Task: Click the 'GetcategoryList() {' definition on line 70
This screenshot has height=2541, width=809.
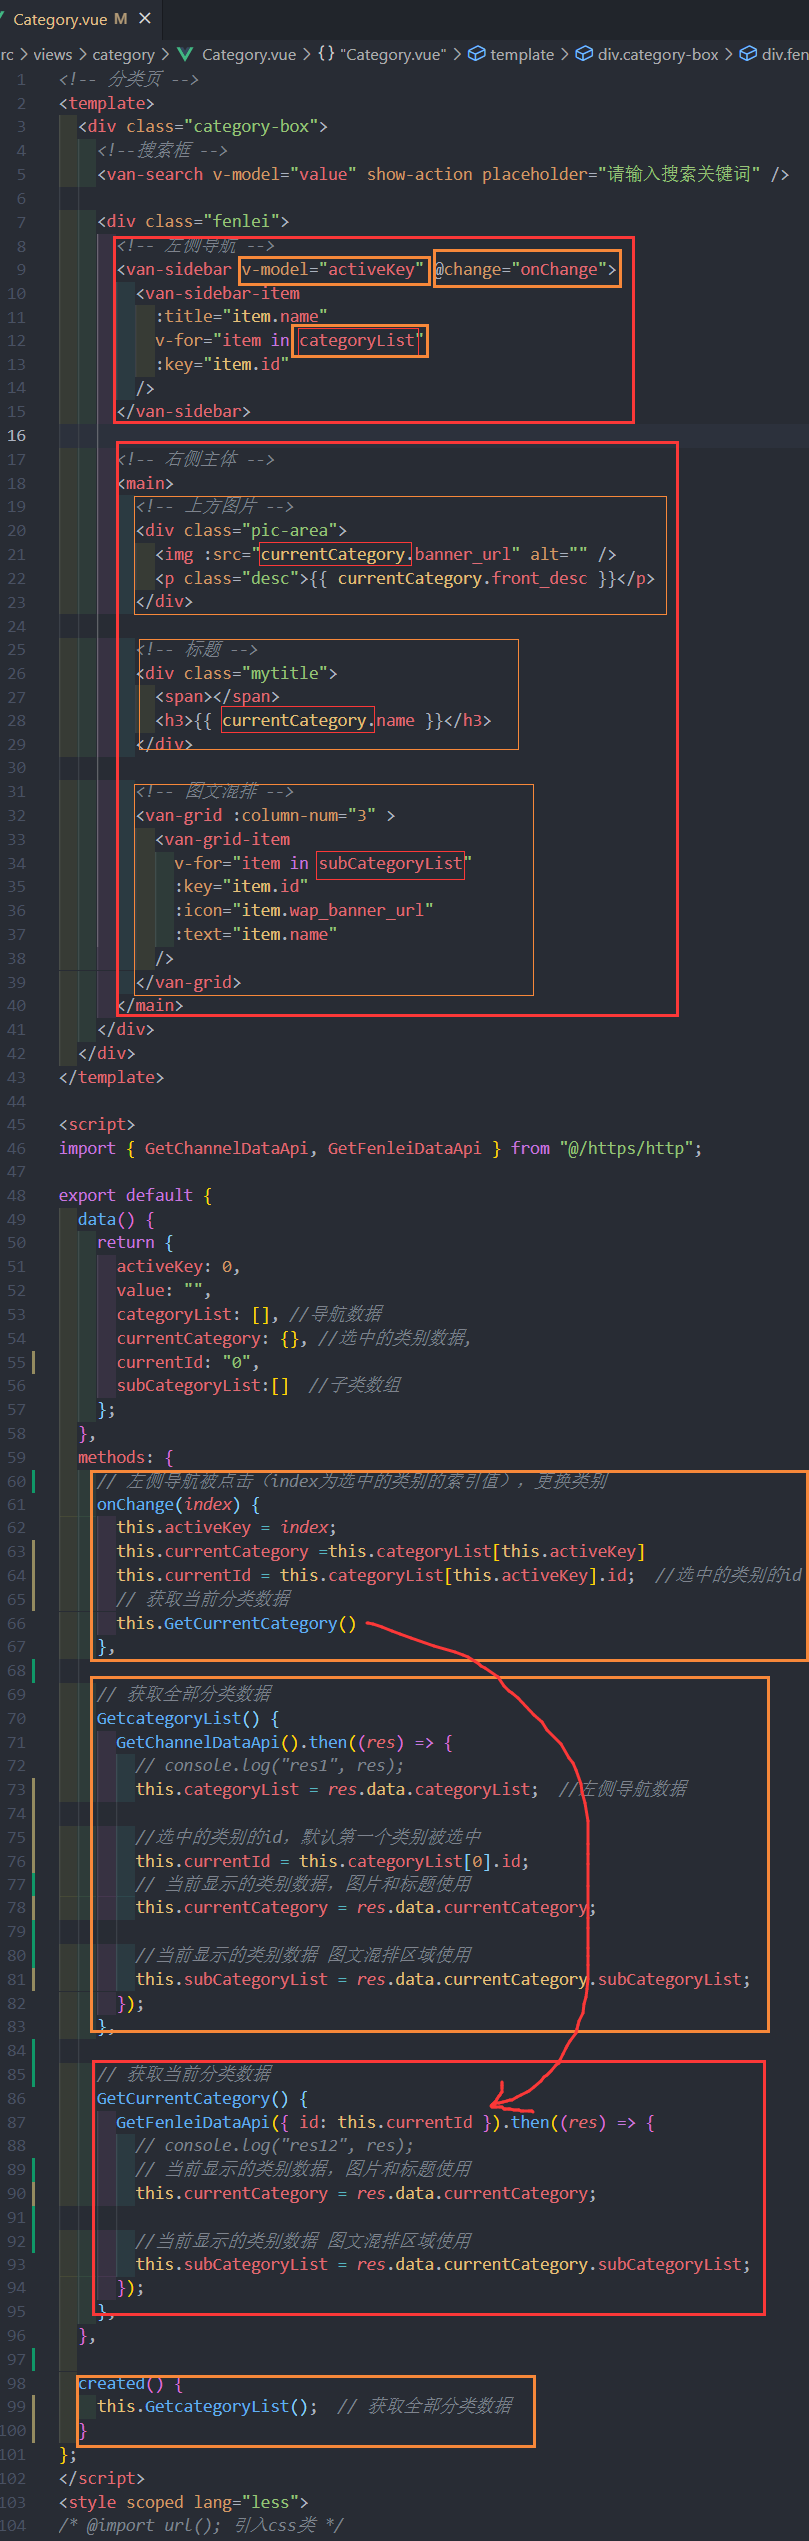Action: pos(188,1719)
